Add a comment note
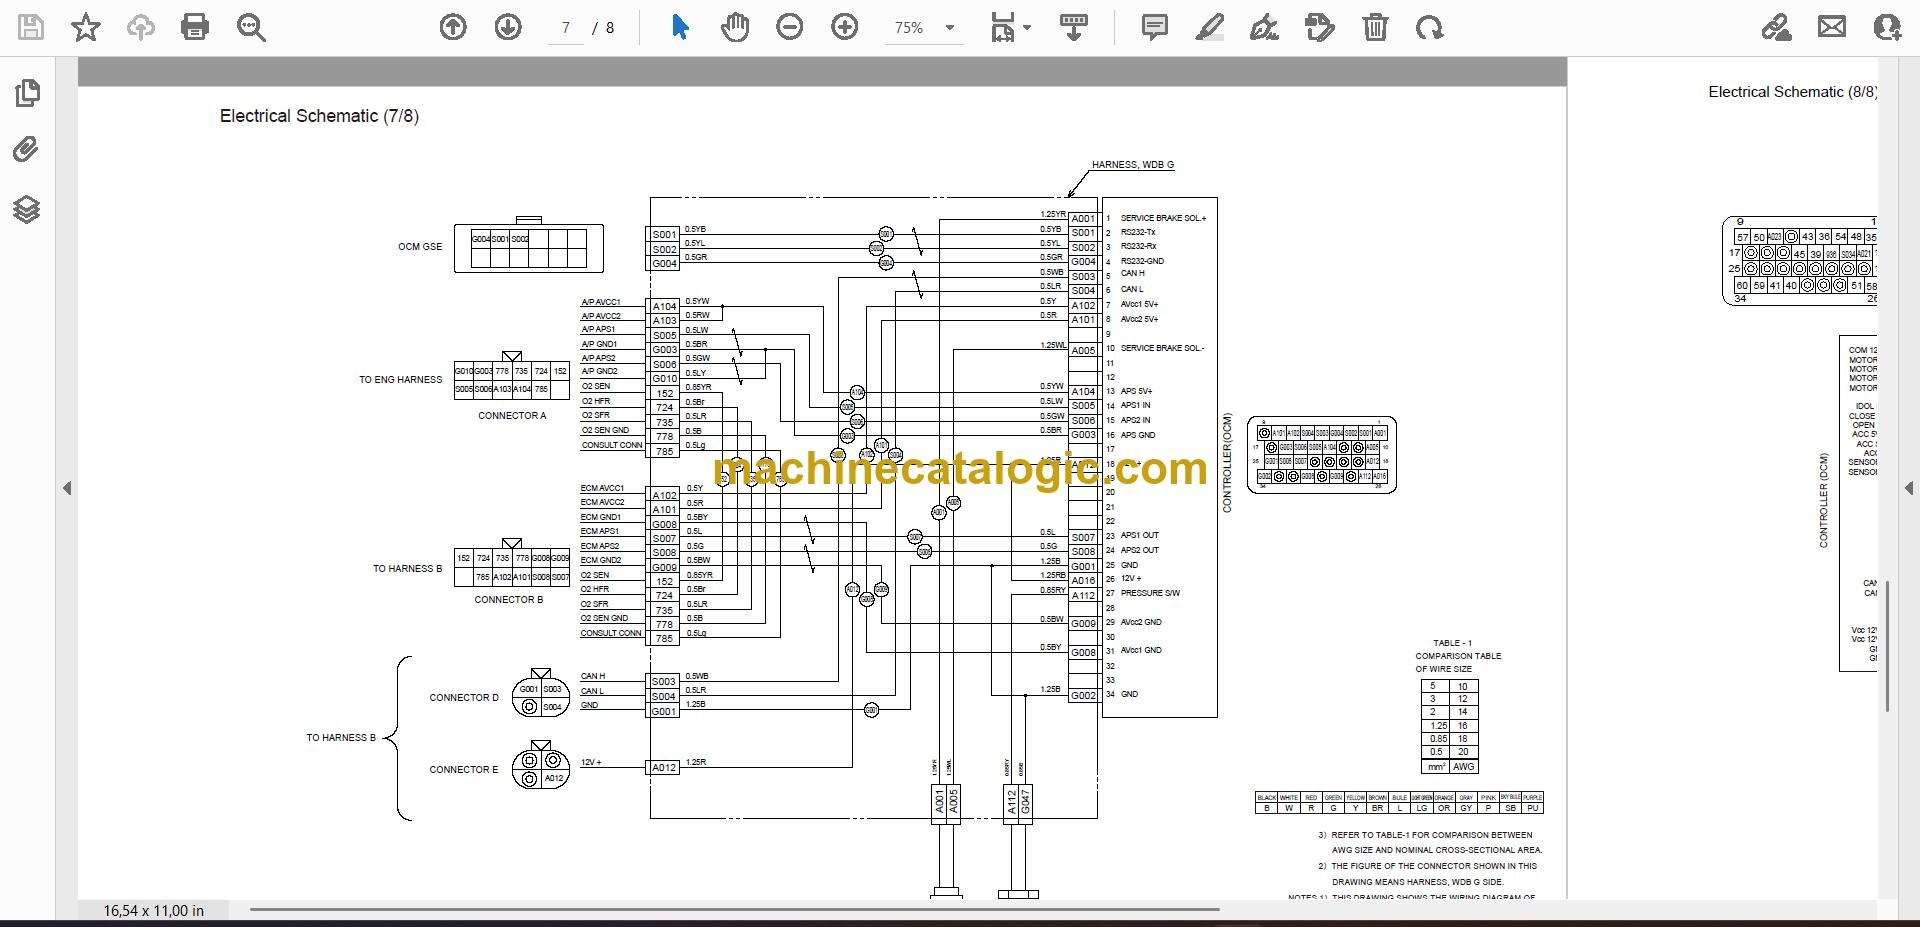Viewport: 1920px width, 927px height. 1155,27
